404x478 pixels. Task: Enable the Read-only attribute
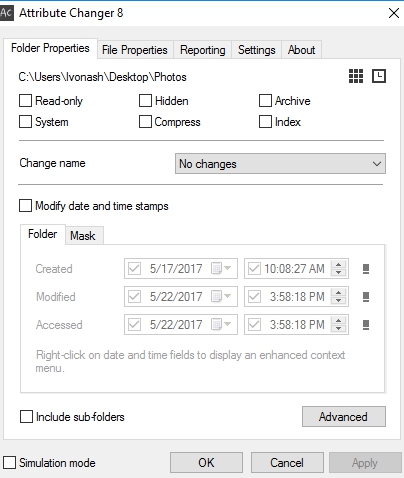point(25,101)
